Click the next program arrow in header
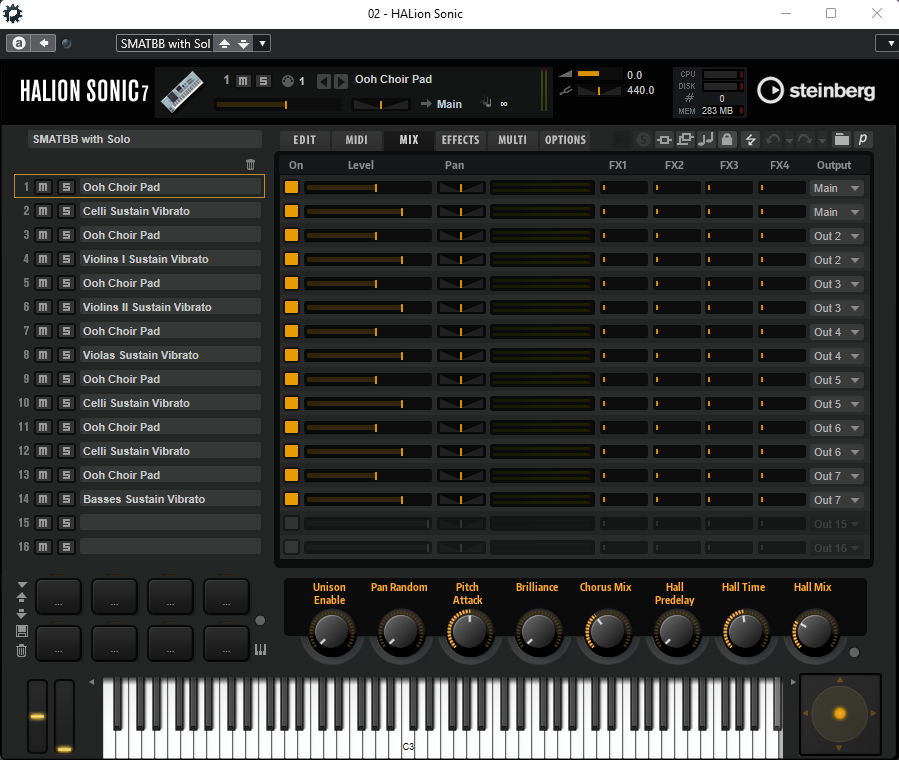Viewport: 899px width, 760px height. point(341,81)
